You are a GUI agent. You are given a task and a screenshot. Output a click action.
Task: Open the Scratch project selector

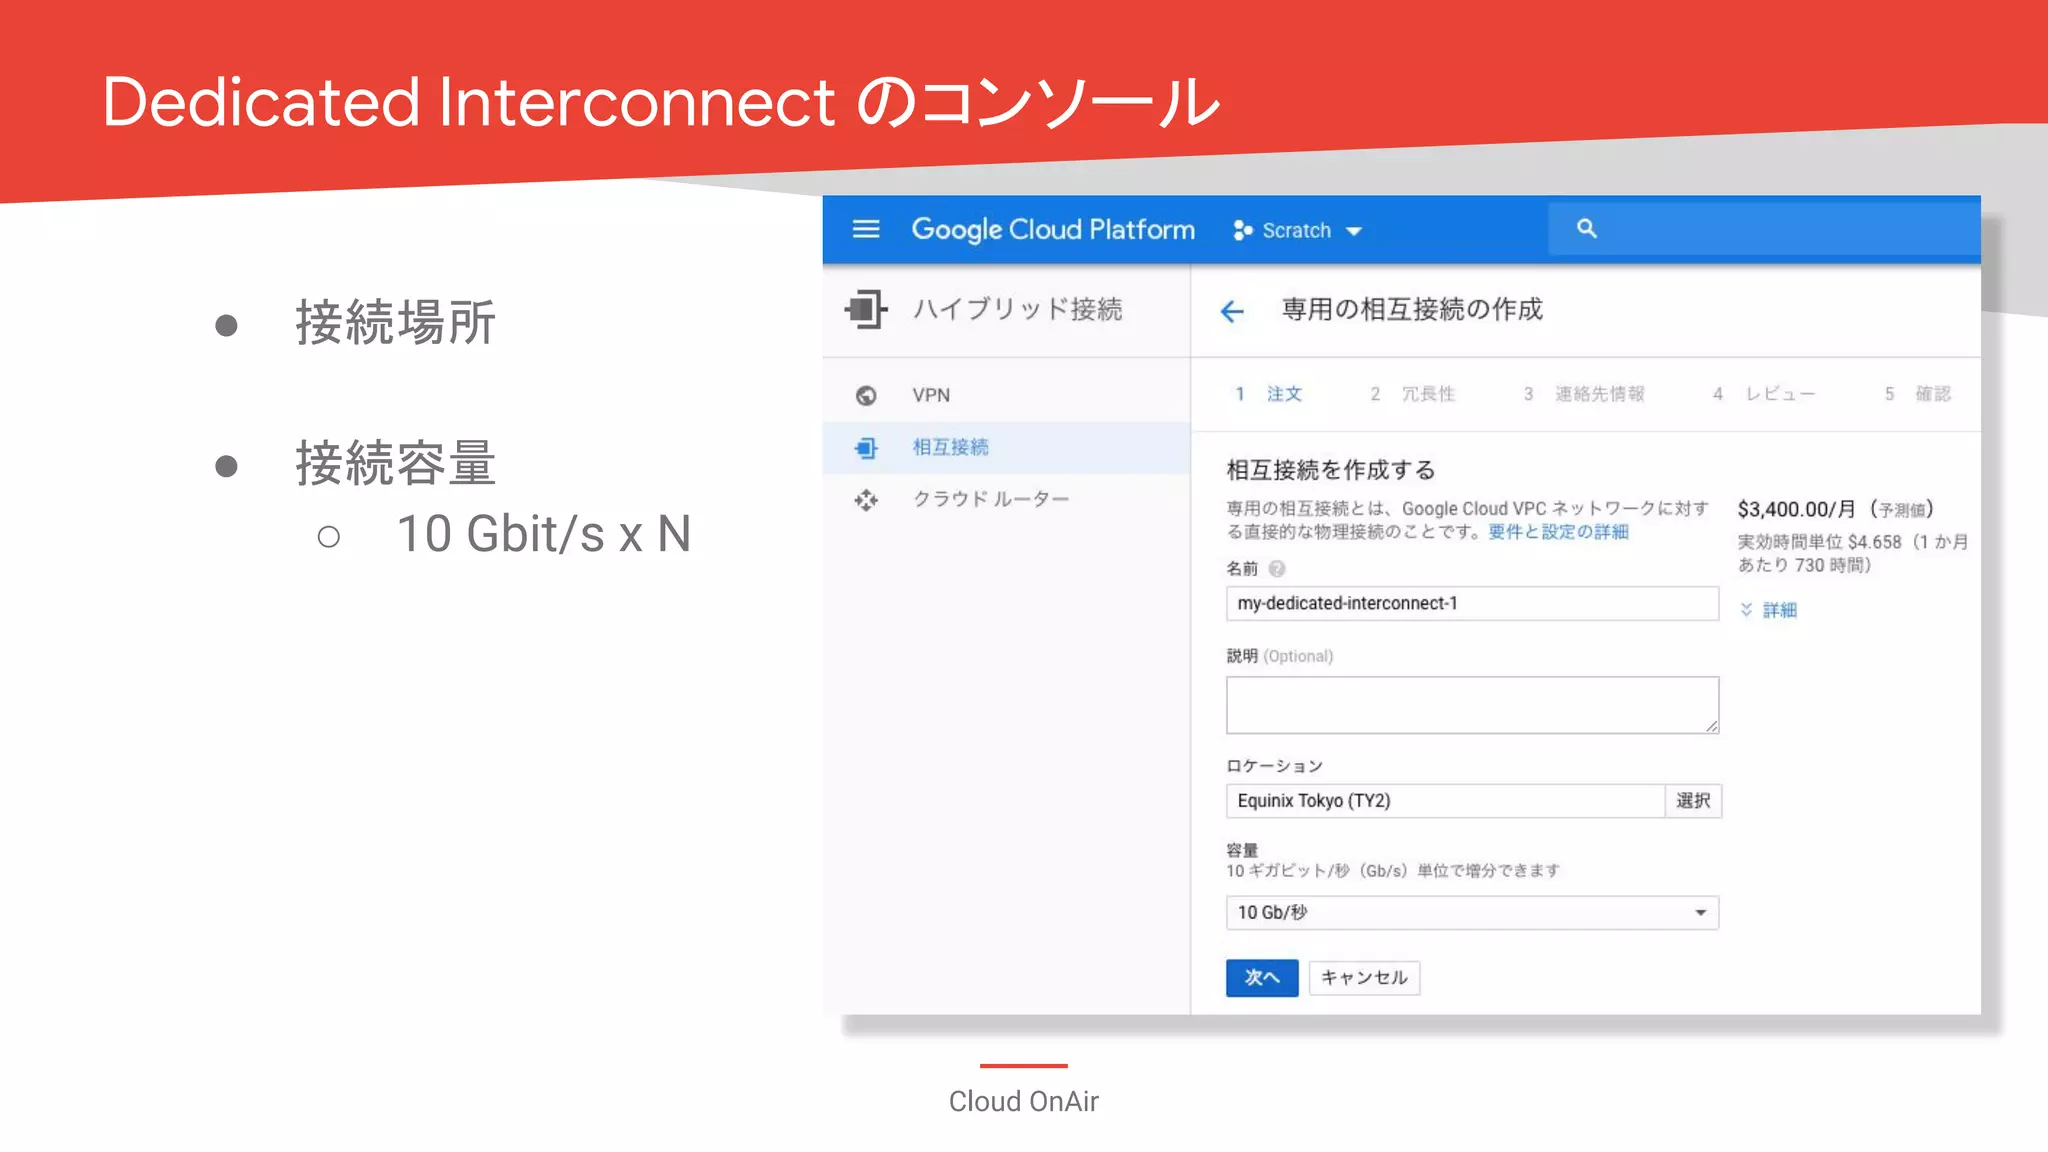[1298, 230]
